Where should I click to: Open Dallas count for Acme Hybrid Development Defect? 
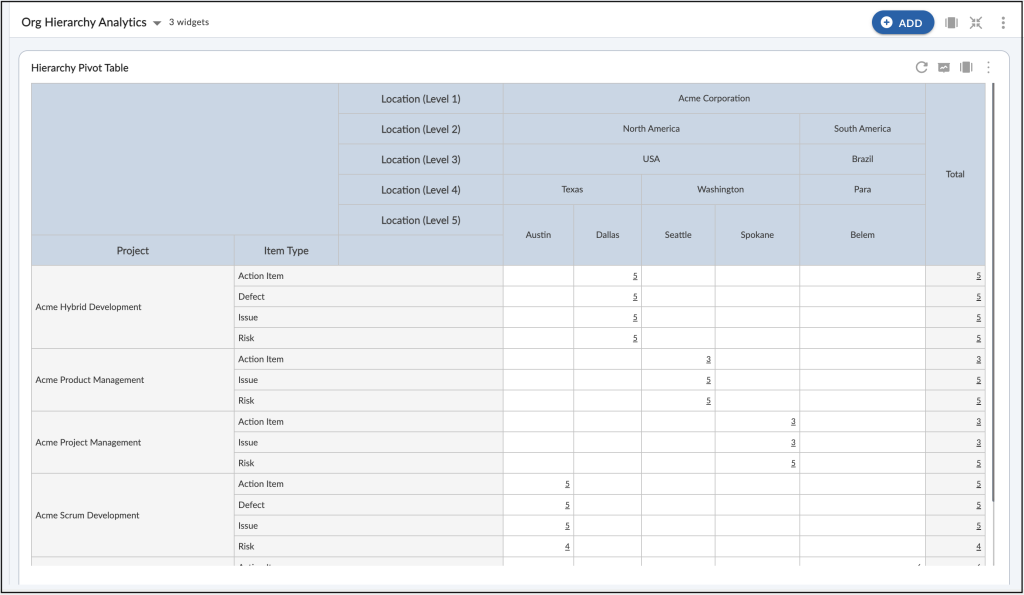tap(635, 297)
